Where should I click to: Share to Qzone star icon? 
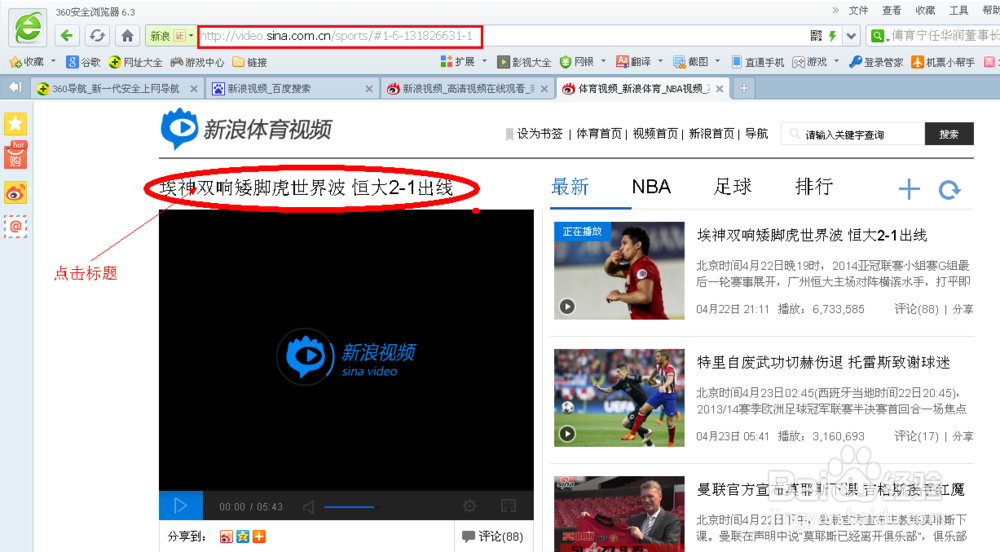click(243, 537)
